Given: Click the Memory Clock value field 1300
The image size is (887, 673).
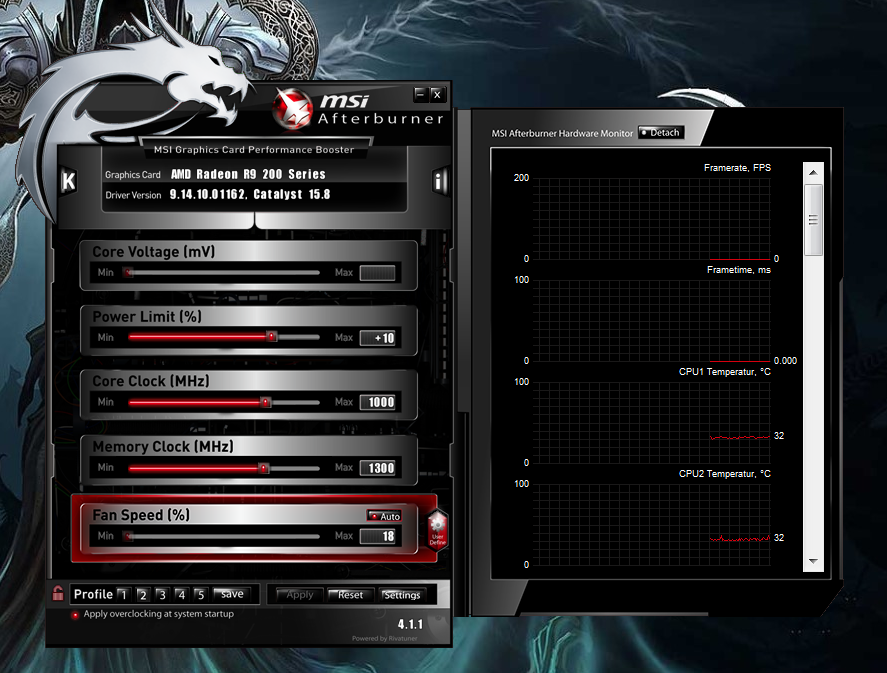Looking at the screenshot, I should (x=377, y=468).
